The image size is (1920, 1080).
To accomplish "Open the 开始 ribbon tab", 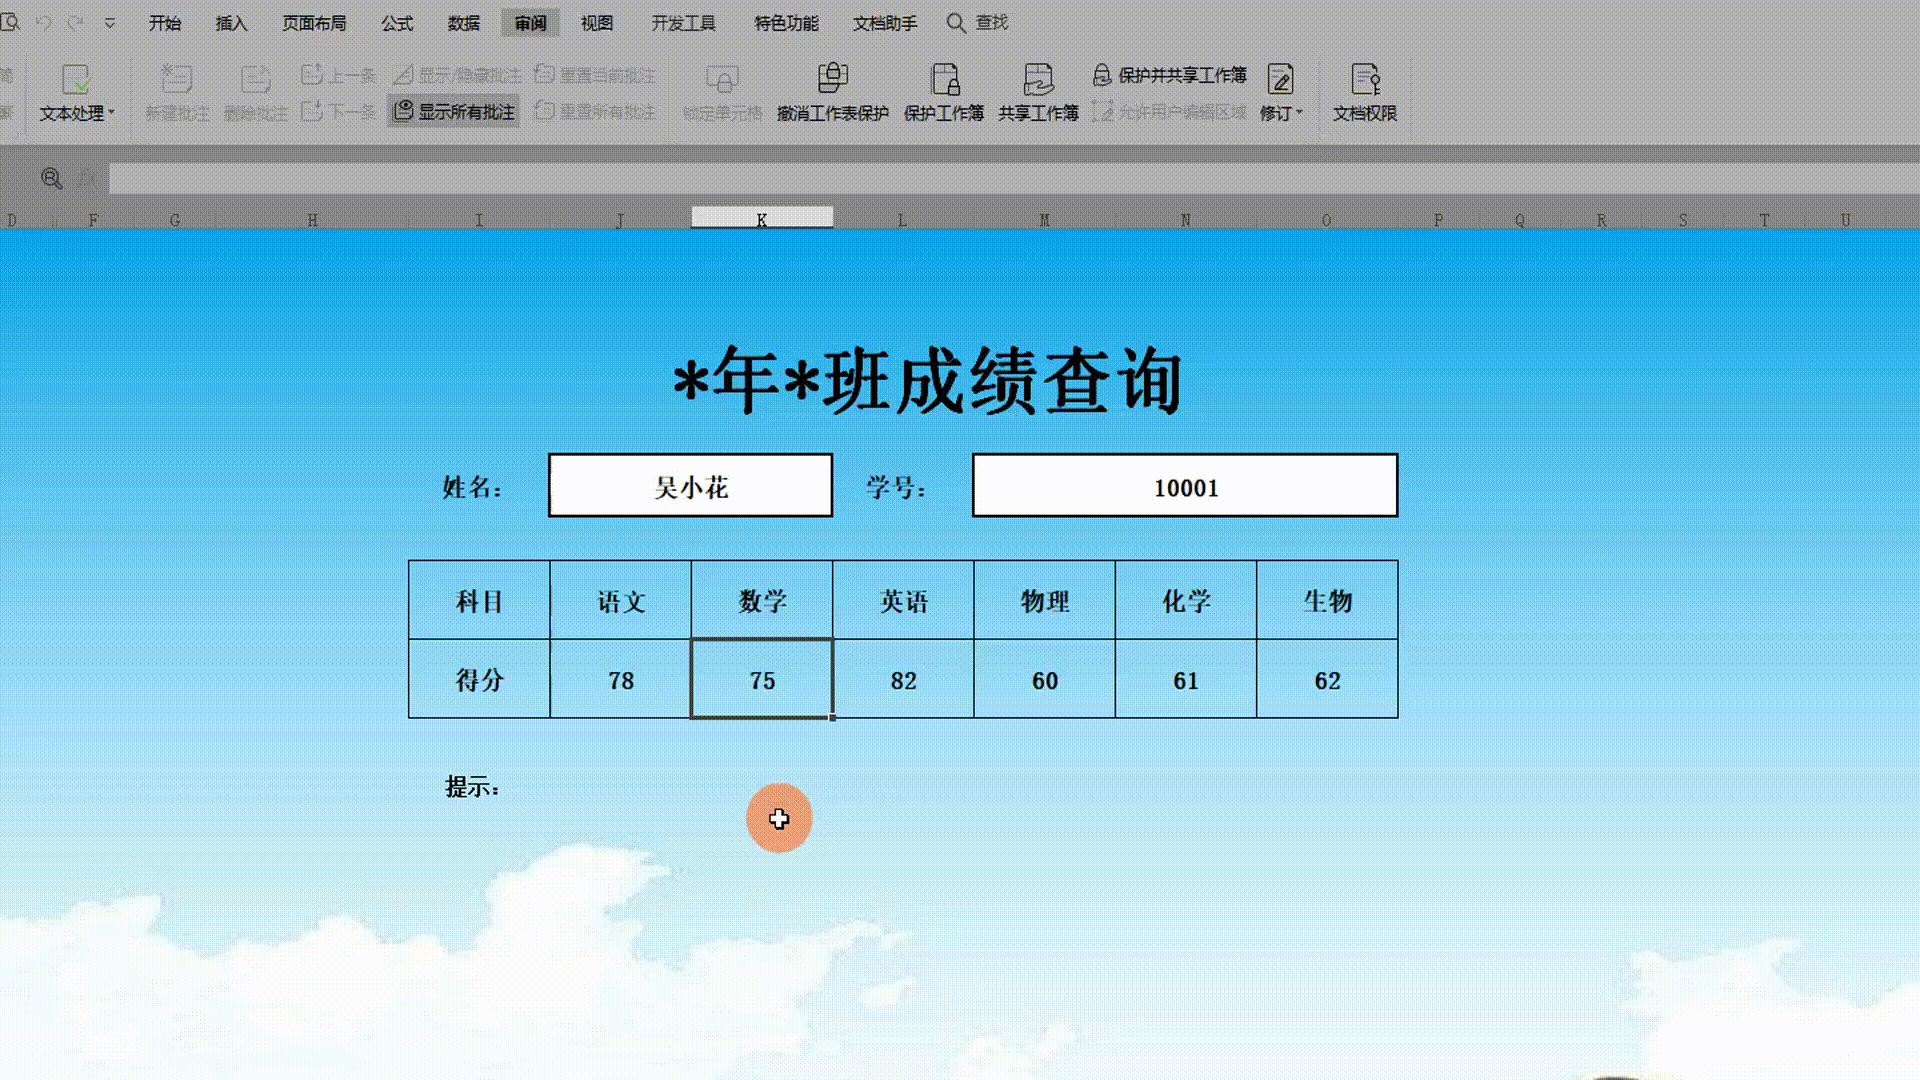I will 165,23.
